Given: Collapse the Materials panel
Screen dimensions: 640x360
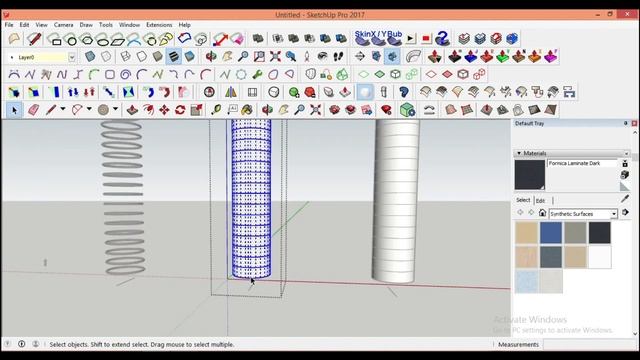Looking at the screenshot, I should coord(519,153).
